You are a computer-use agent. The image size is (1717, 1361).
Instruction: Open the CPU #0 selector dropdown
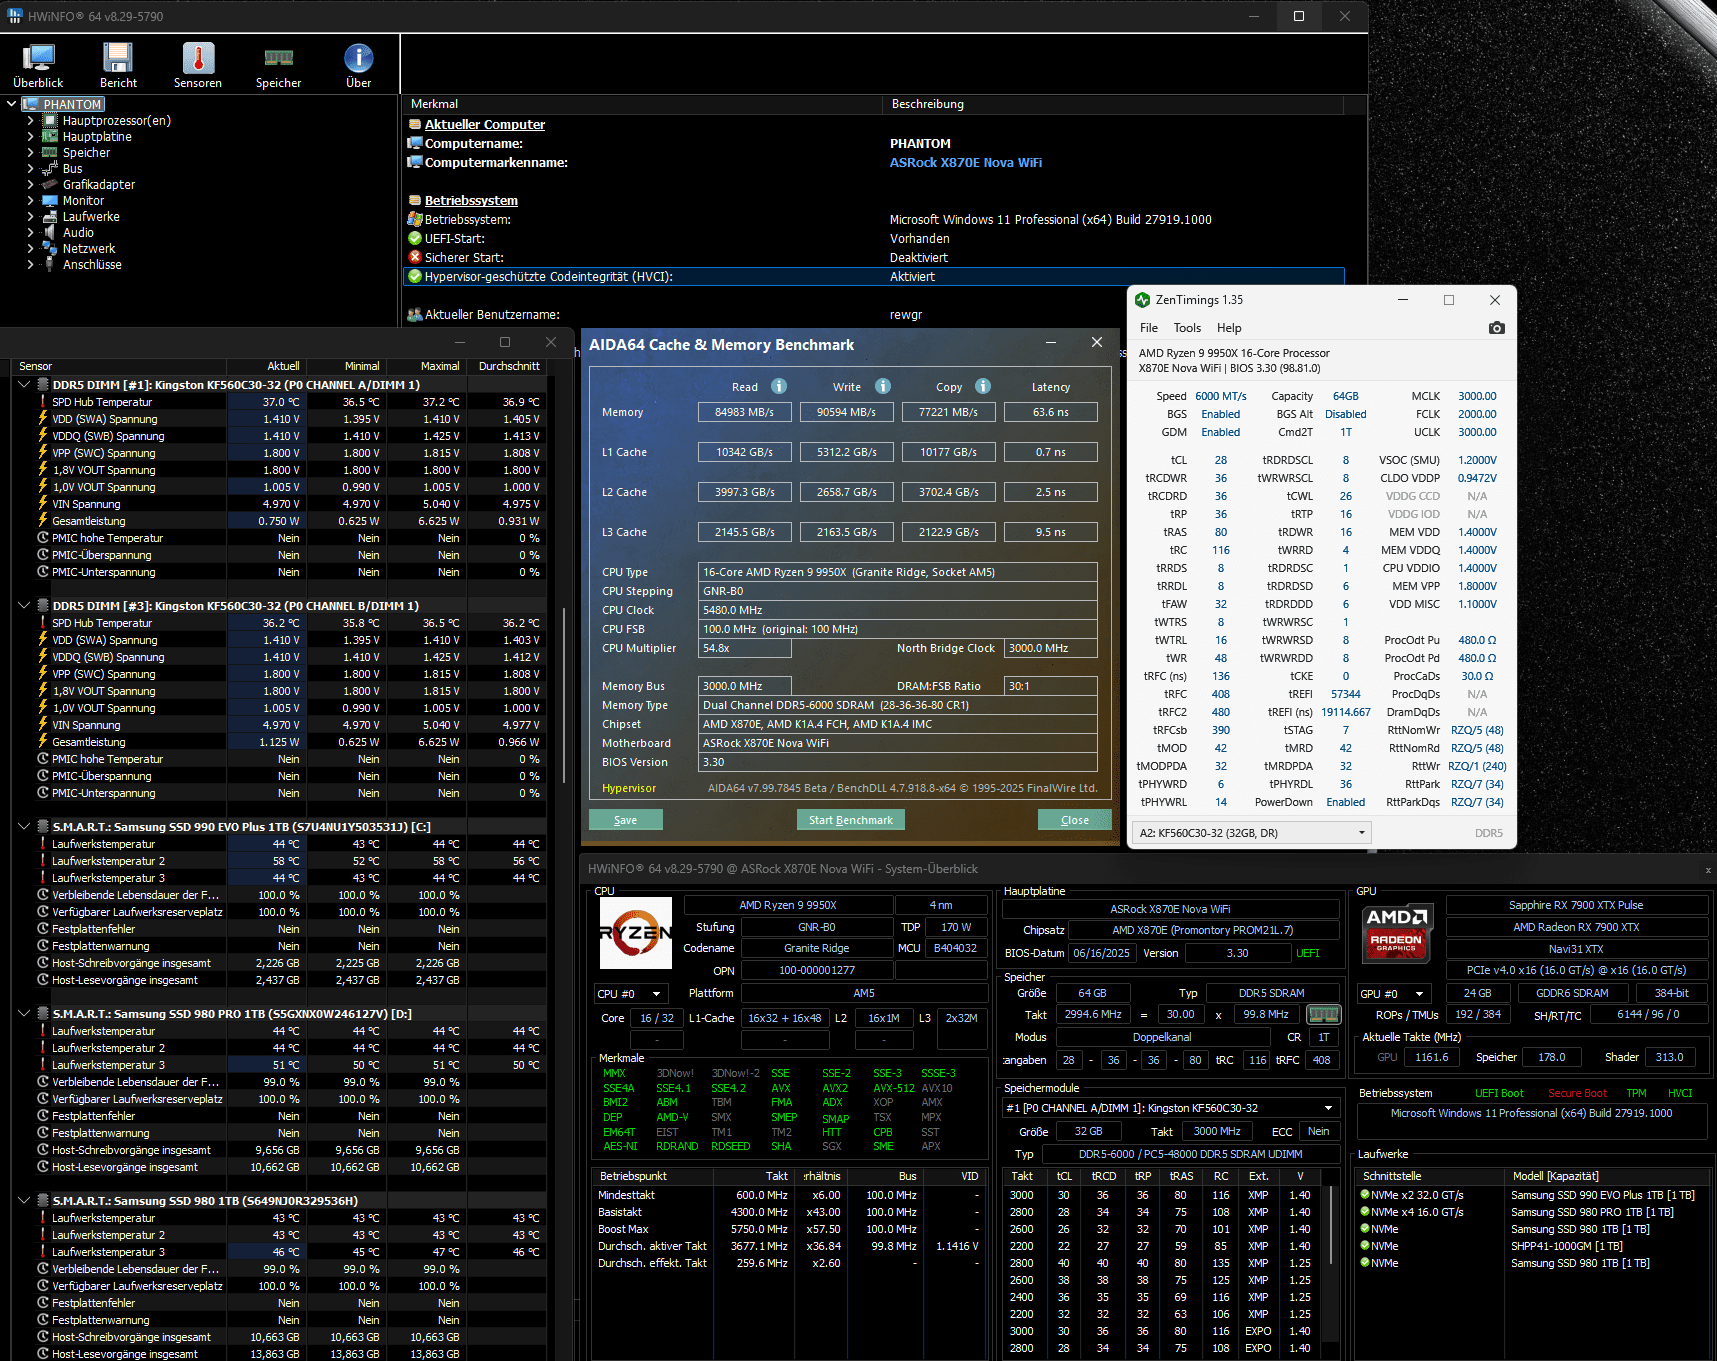[x=631, y=994]
